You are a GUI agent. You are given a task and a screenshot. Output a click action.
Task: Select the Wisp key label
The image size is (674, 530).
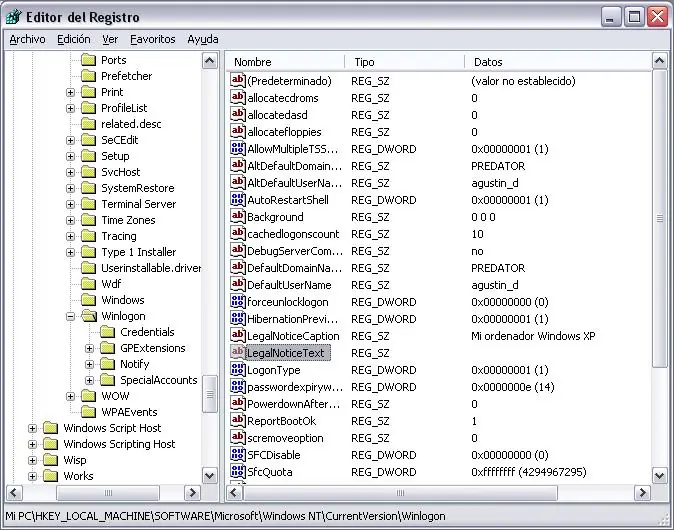click(x=75, y=460)
